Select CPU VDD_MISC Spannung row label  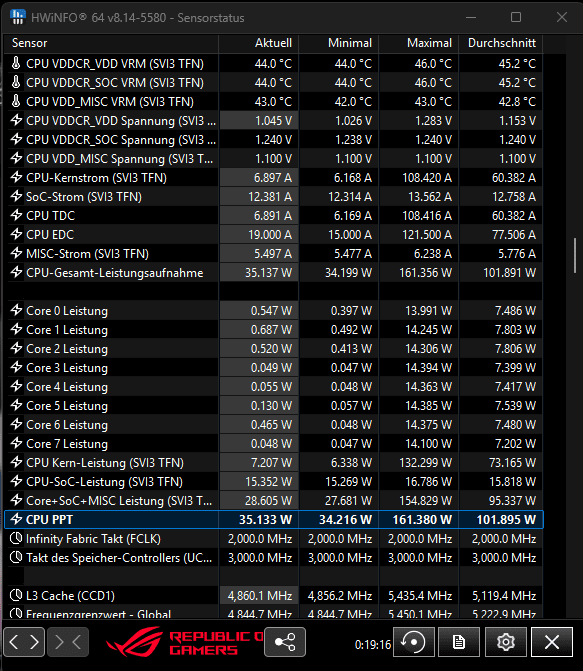119,159
